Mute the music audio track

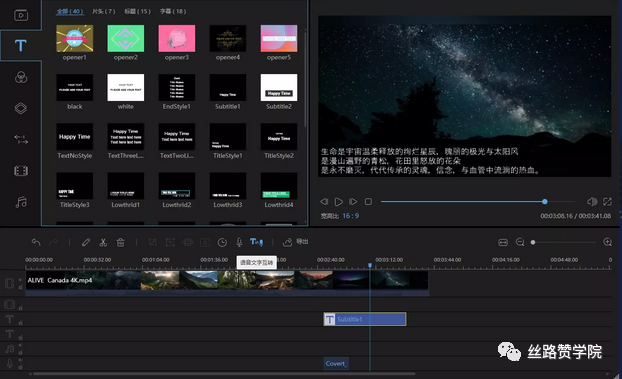click(x=20, y=345)
